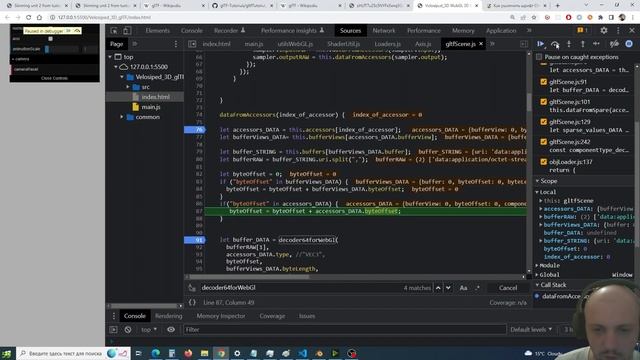Switch to Network panel
The width and height of the screenshot is (640, 360).
click(x=384, y=31)
